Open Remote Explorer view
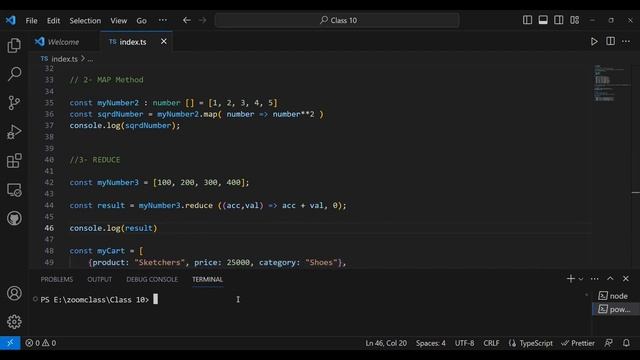This screenshot has height=360, width=640. 14,190
